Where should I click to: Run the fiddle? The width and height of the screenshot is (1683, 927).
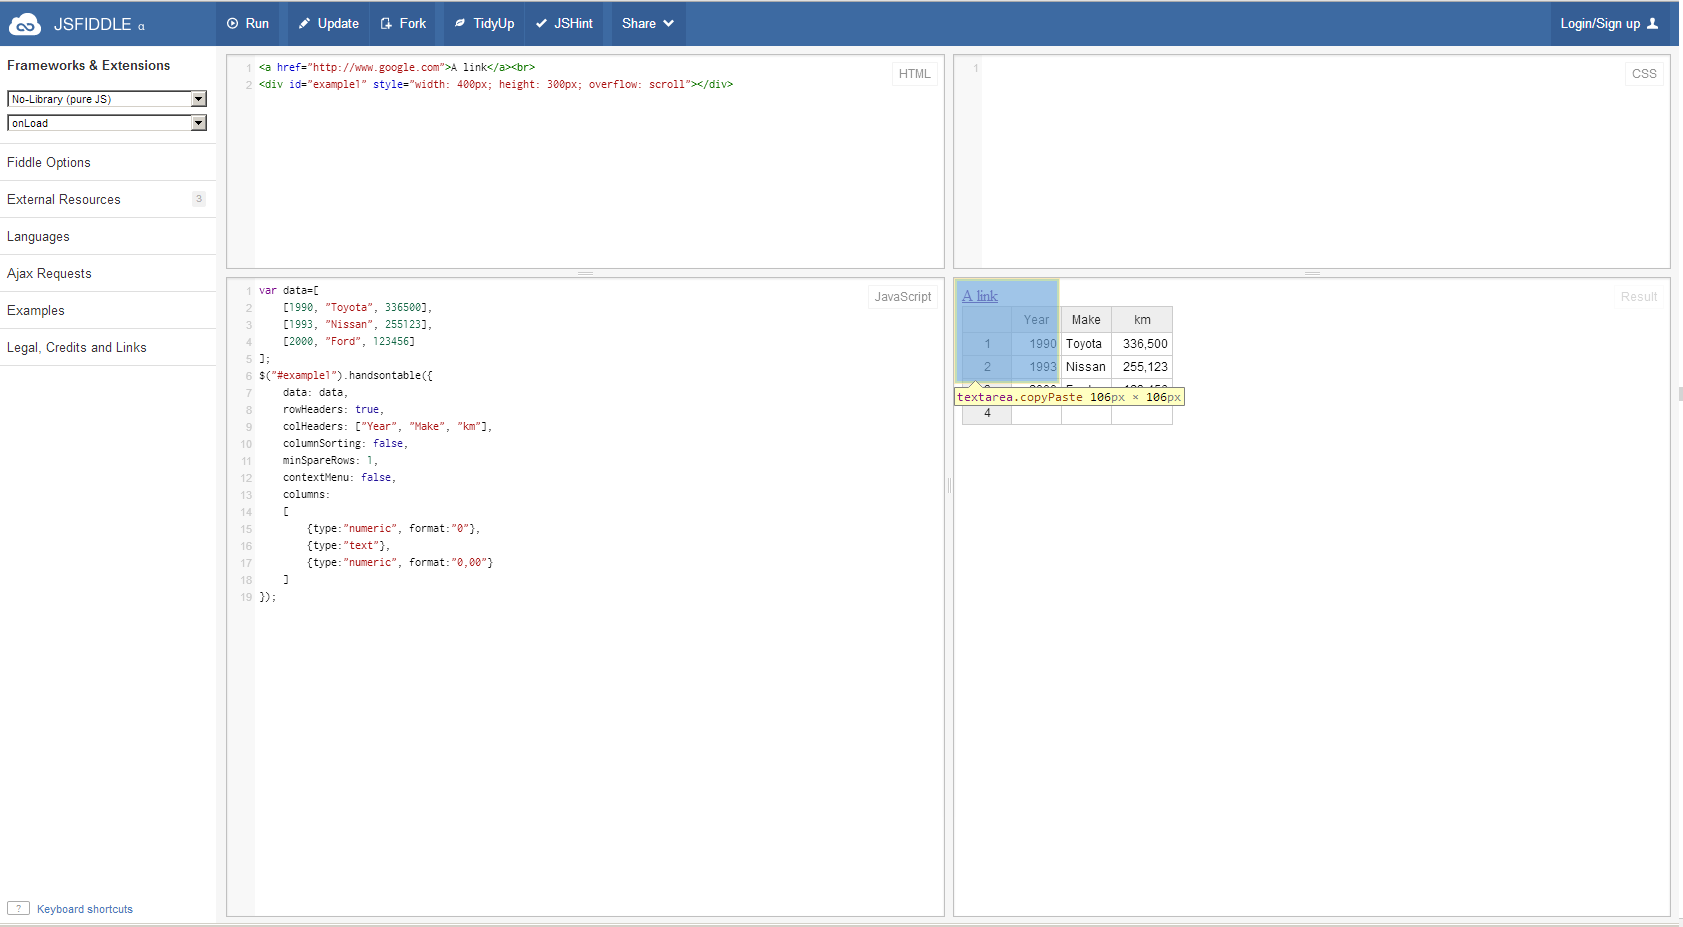(248, 23)
